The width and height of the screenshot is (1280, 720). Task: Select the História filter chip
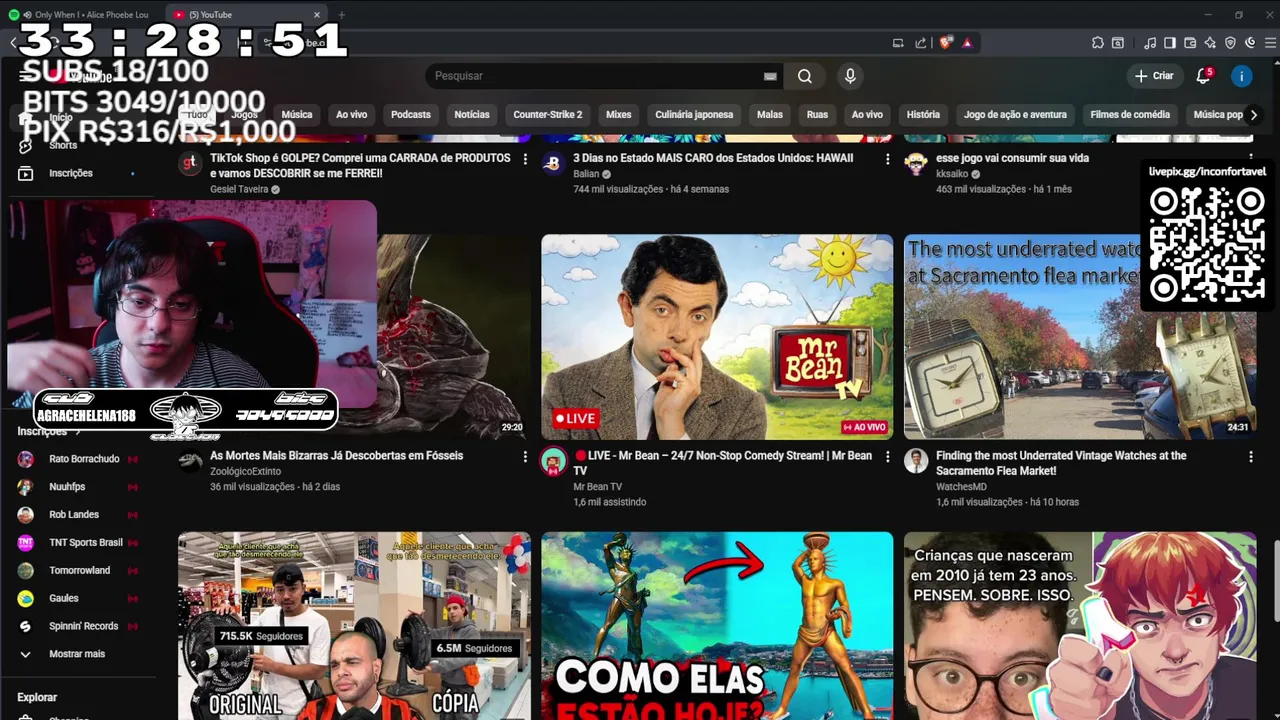pyautogui.click(x=923, y=115)
